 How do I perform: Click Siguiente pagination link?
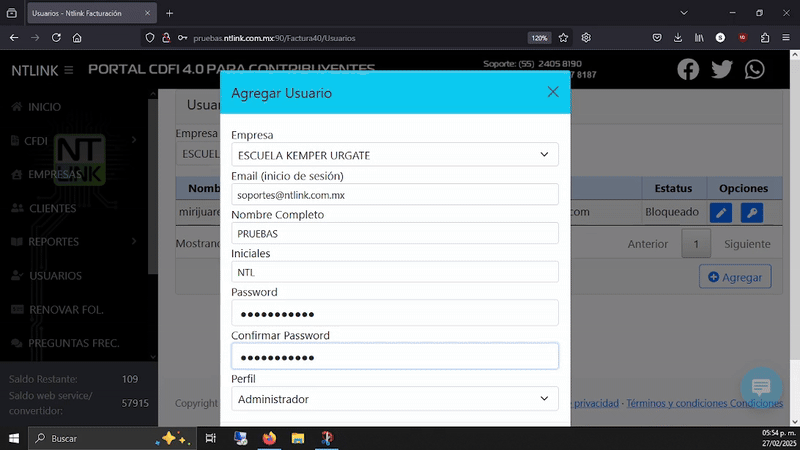747,244
